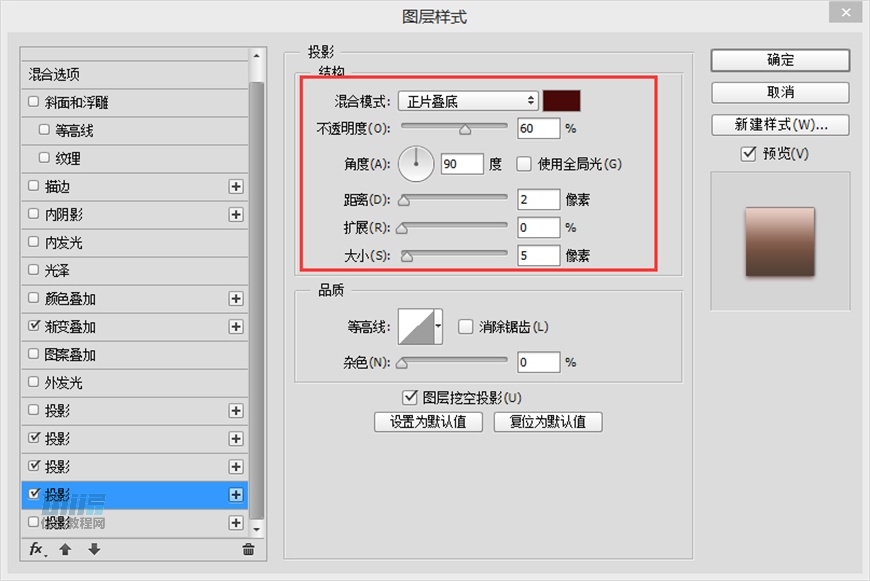Click inside the 不透明度 value field
The image size is (870, 581).
(x=538, y=128)
